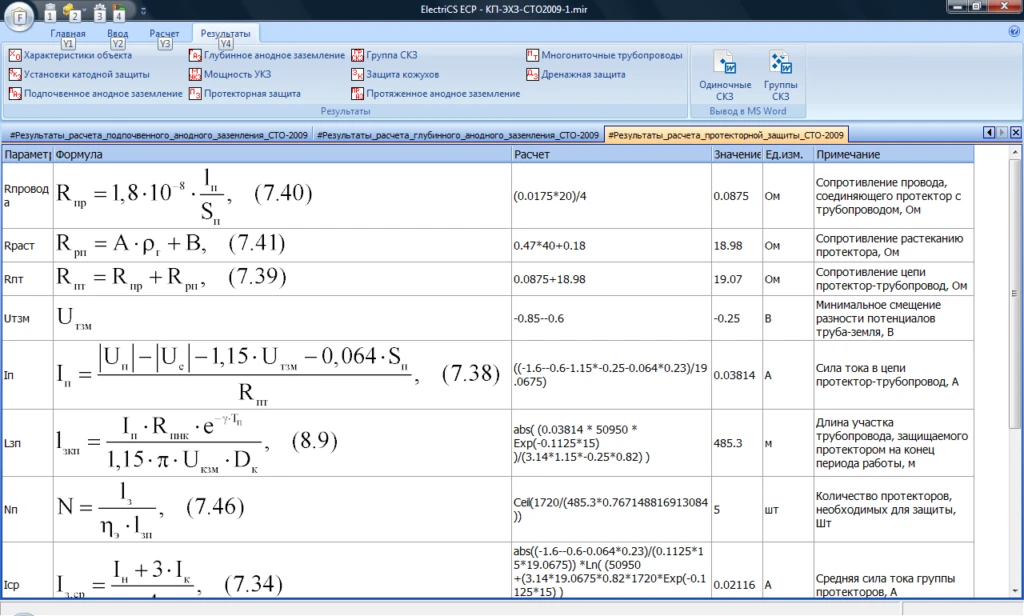Click the vertical scrollbar down arrow
Screen dimensions: 1024x616
pyautogui.click(x=1016, y=589)
